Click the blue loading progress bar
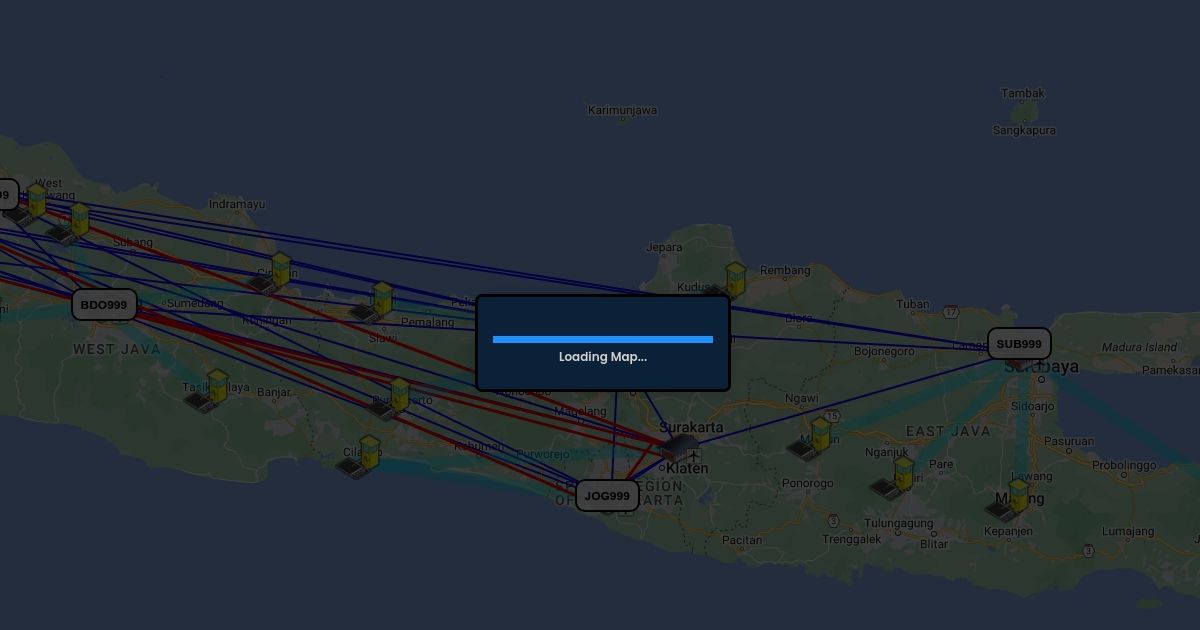The image size is (1200, 630). [602, 339]
